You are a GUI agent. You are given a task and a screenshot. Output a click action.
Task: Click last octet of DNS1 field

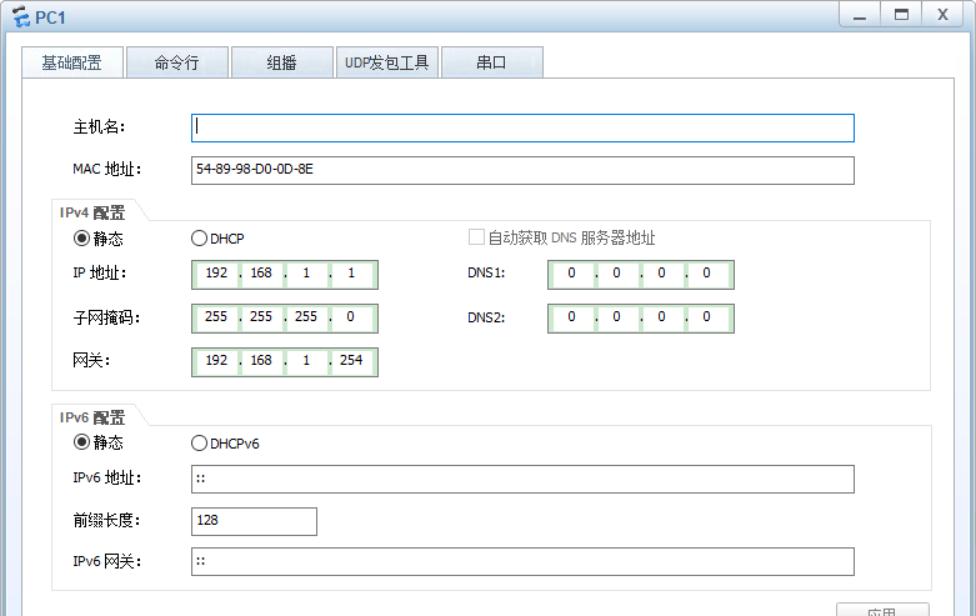pyautogui.click(x=707, y=274)
